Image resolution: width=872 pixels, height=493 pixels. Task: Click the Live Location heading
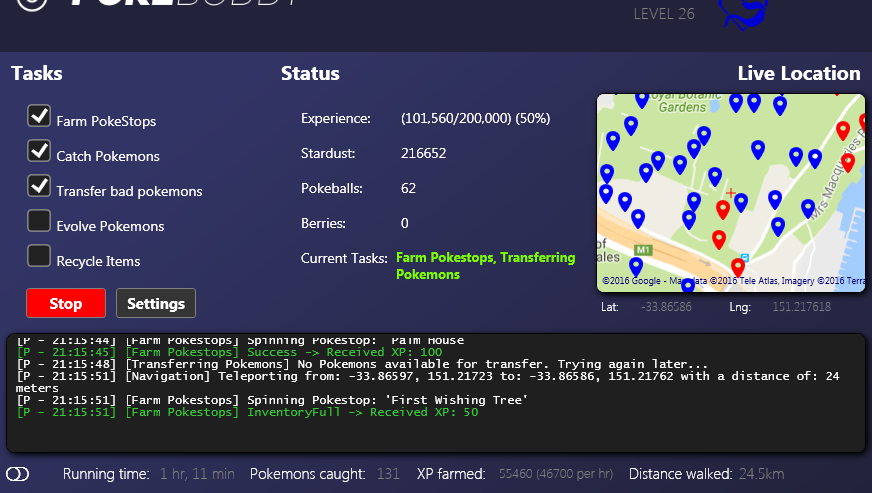(x=799, y=73)
